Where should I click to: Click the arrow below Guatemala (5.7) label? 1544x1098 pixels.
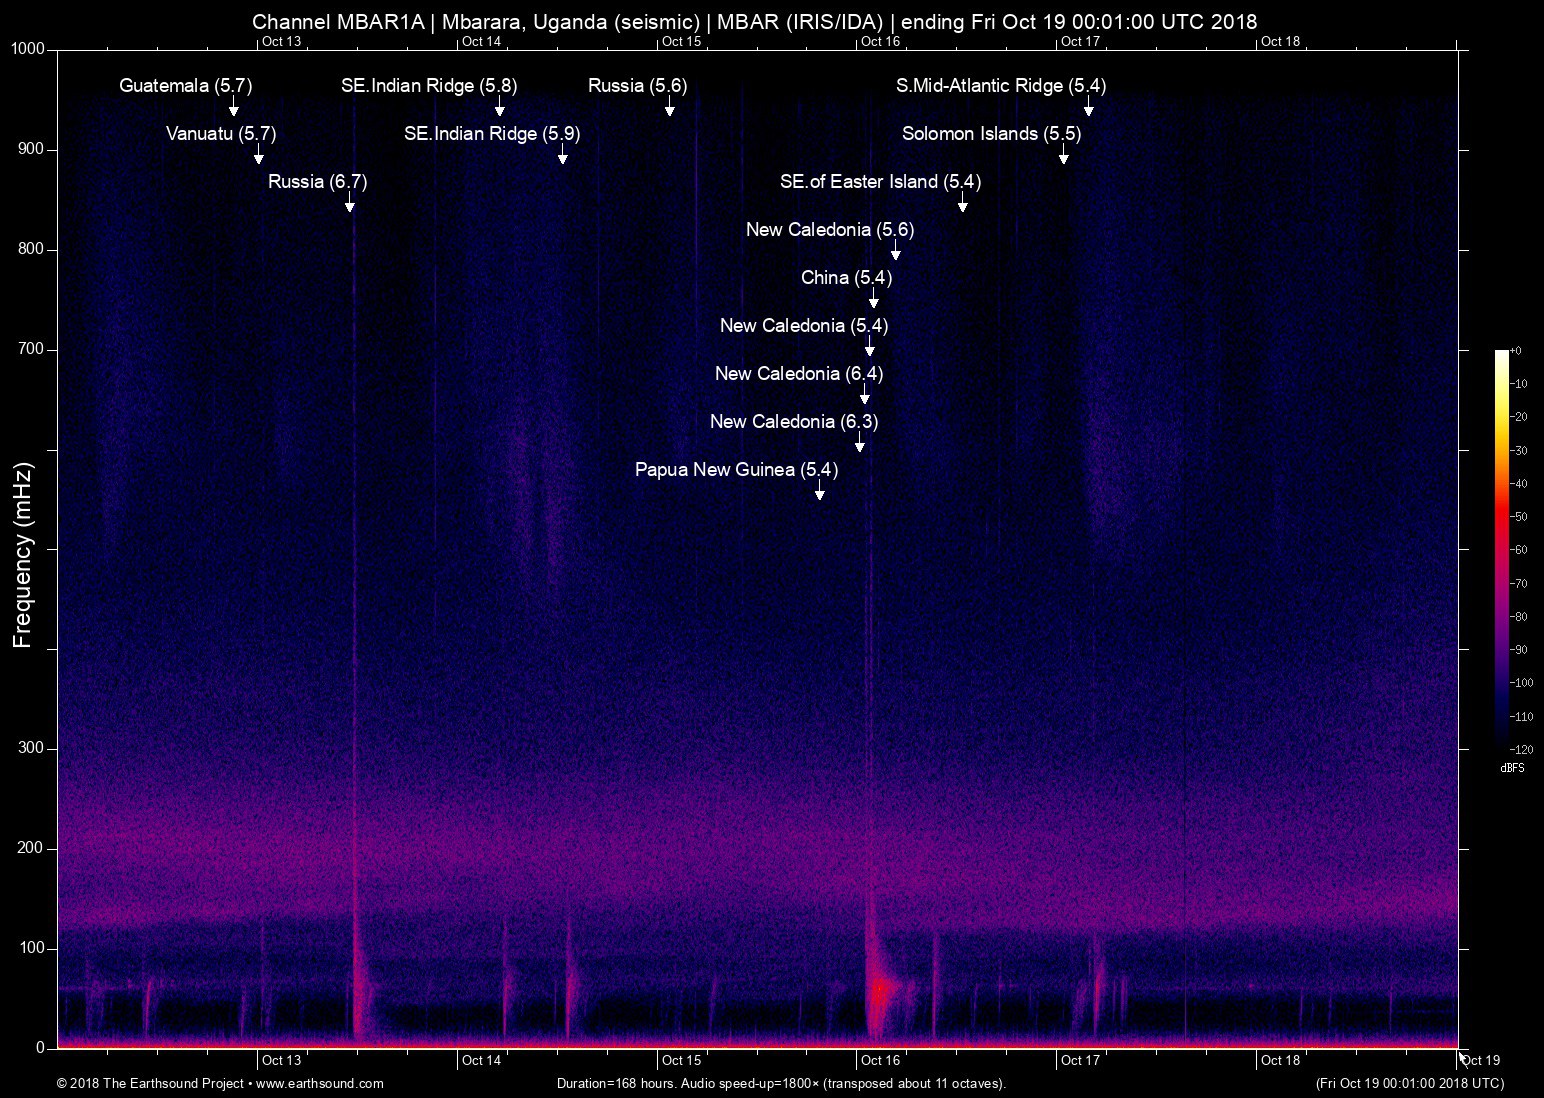233,108
